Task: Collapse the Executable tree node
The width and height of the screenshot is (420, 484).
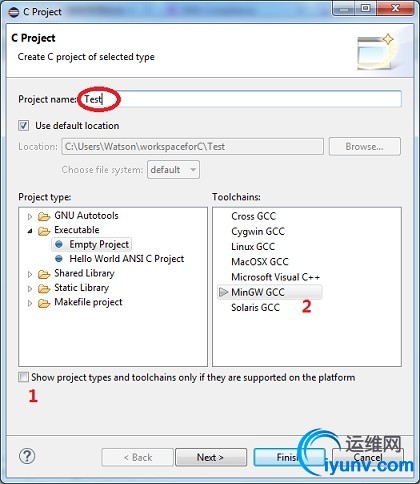Action: (x=30, y=231)
